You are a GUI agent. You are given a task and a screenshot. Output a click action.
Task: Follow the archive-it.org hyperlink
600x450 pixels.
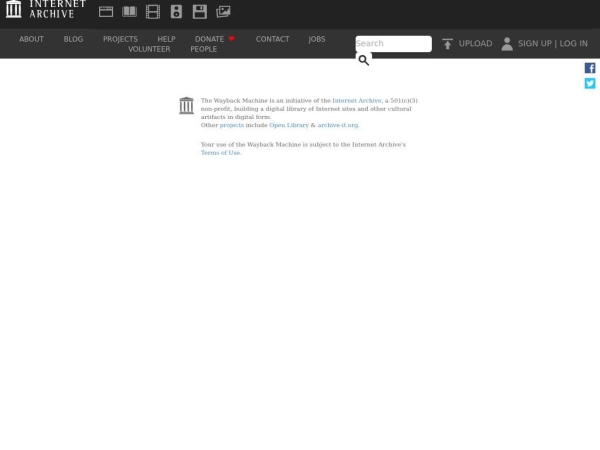[338, 125]
